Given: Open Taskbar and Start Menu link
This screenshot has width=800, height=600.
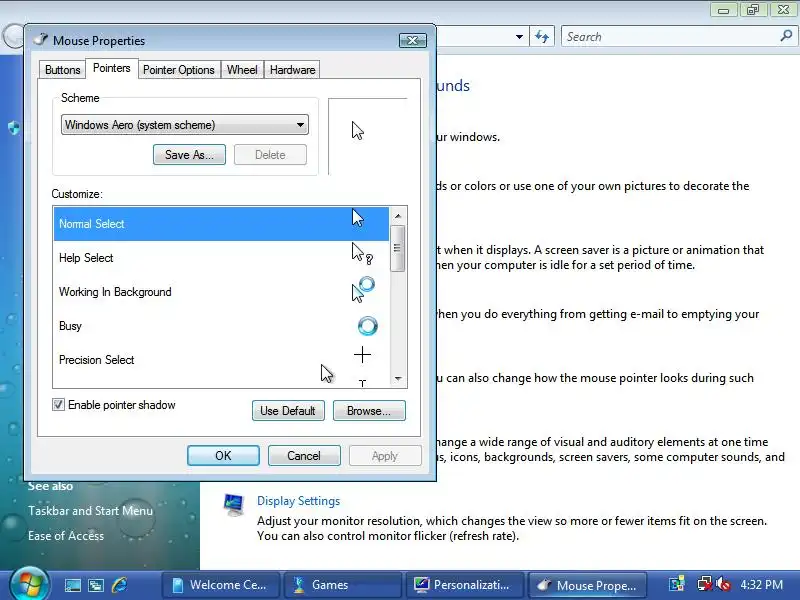Looking at the screenshot, I should (90, 511).
